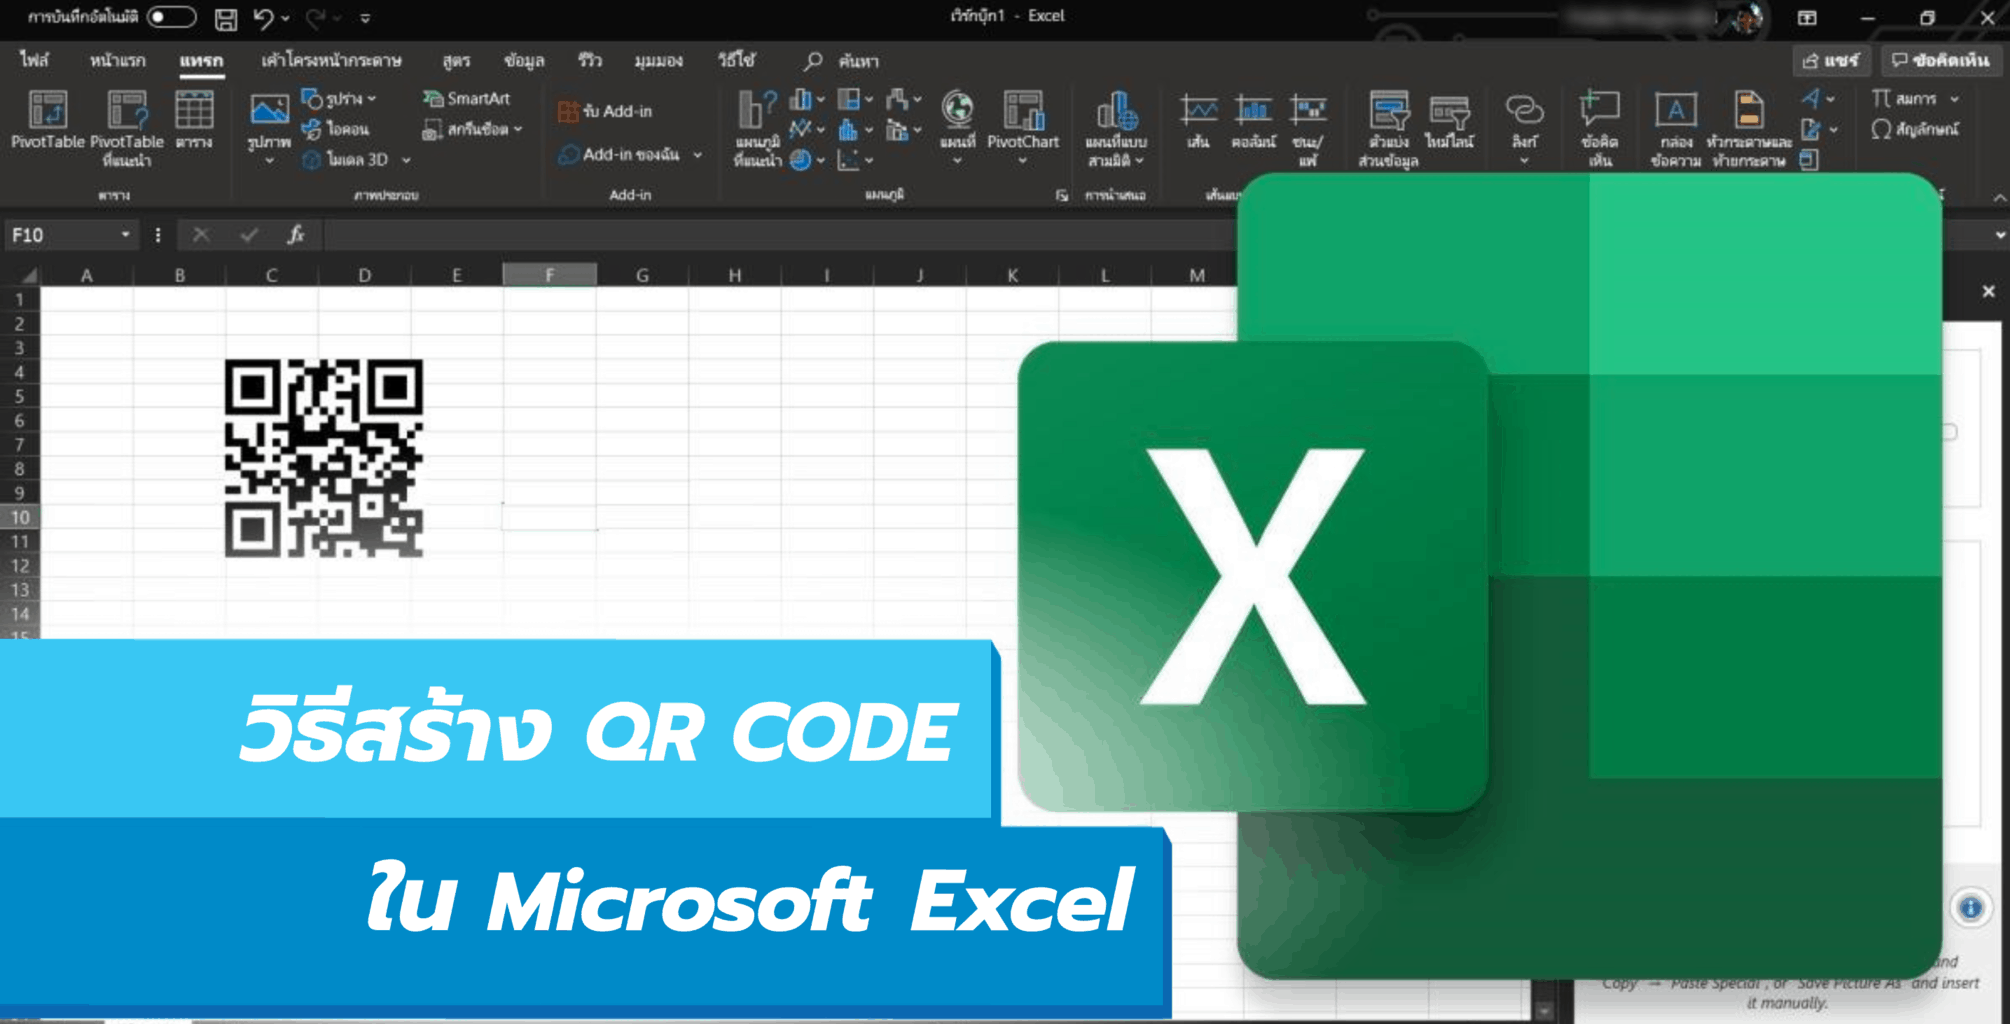Switch to the หน้าแรก (Home) tab
Viewport: 2010px width, 1024px height.
pyautogui.click(x=117, y=60)
